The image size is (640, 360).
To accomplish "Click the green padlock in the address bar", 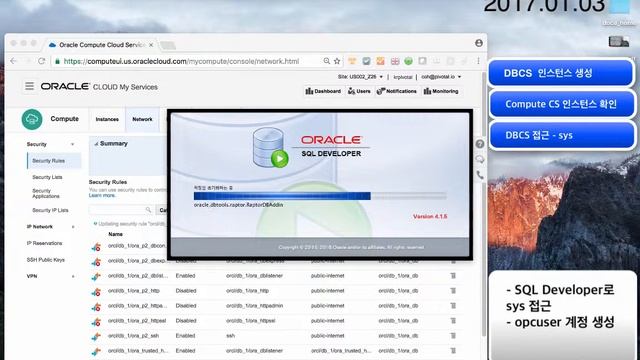I will pyautogui.click(x=58, y=61).
